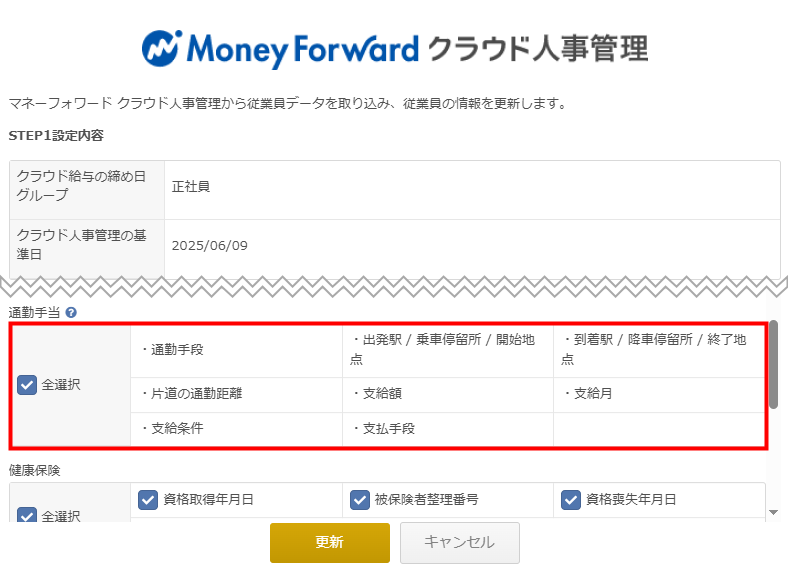Open the 通勤手当 help question-mark icon
This screenshot has height=581, width=788.
(x=71, y=313)
